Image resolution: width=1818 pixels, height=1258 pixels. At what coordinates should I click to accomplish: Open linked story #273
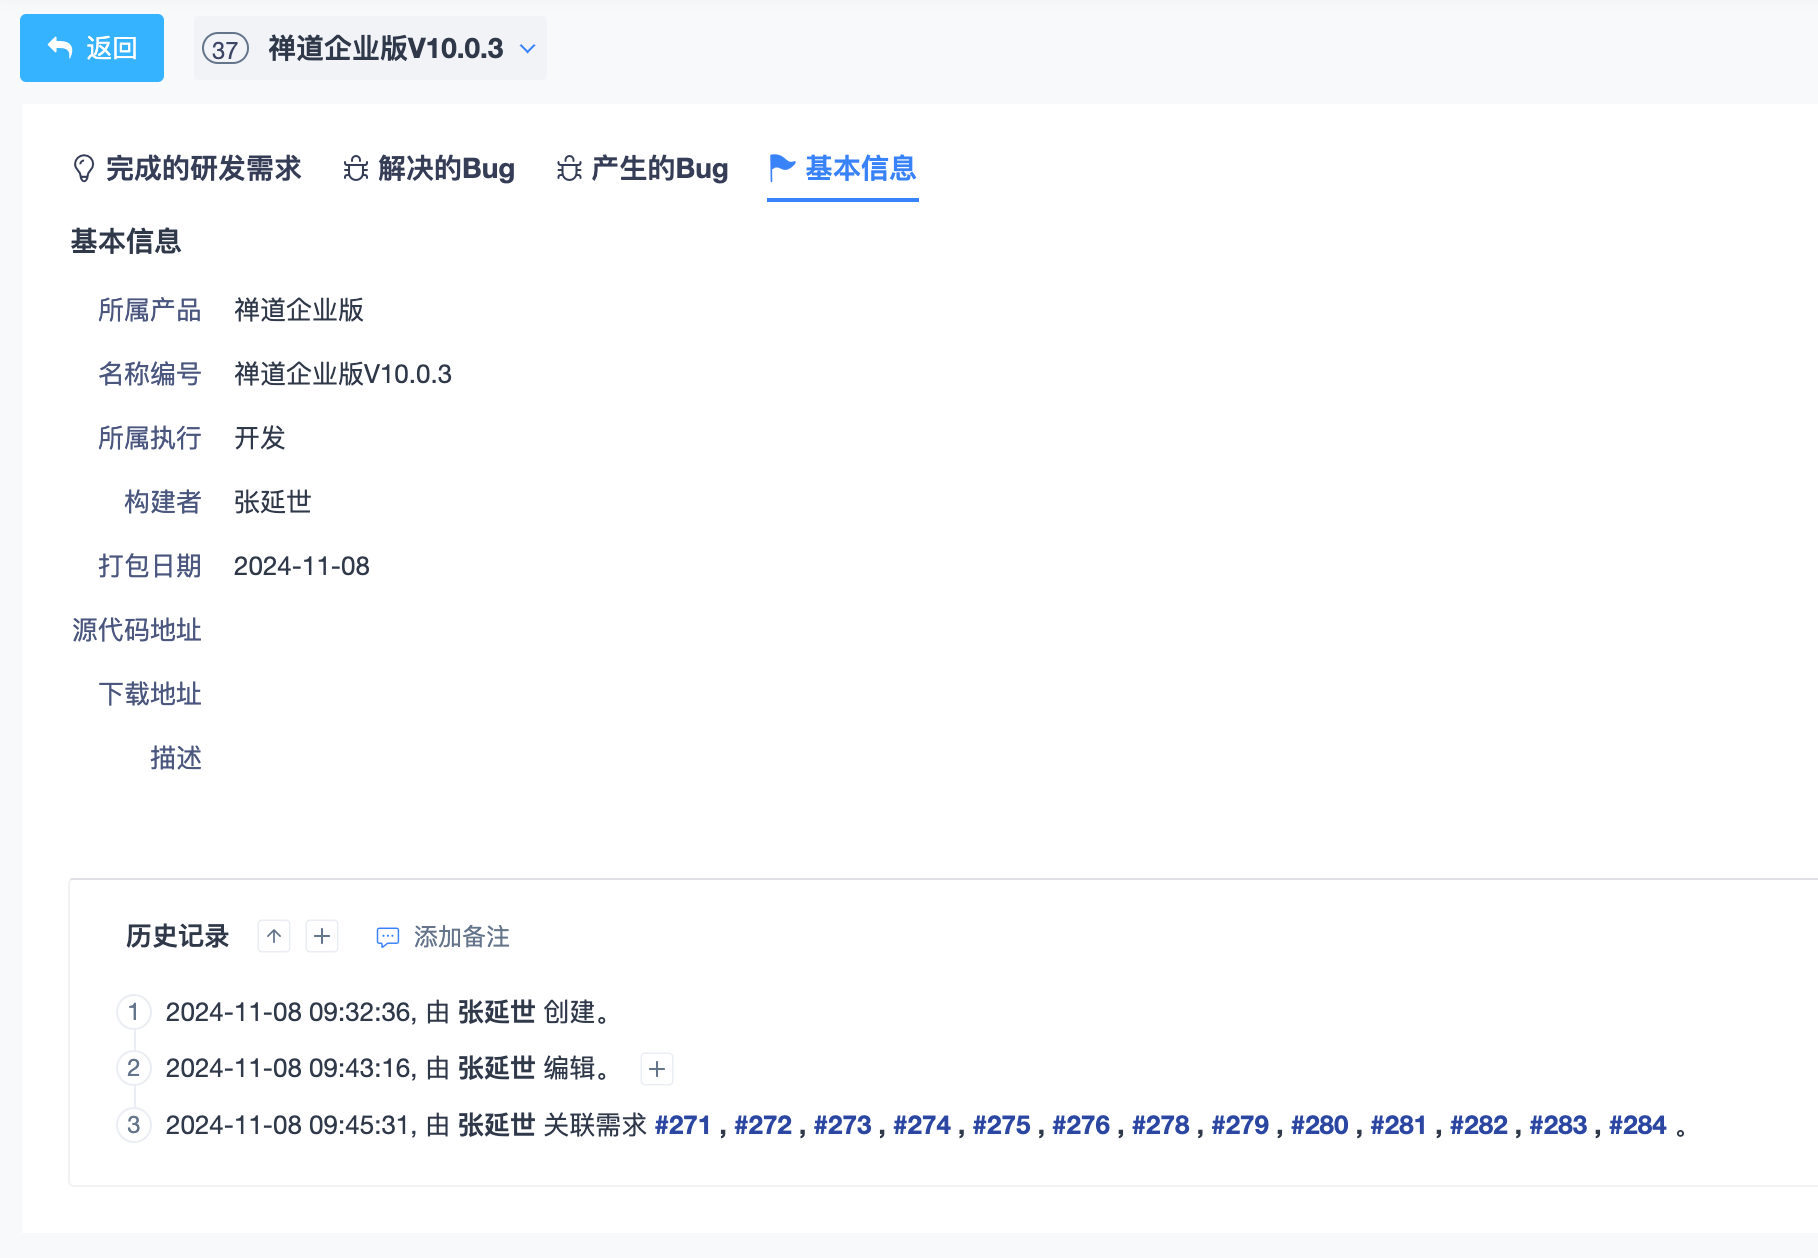(x=843, y=1125)
